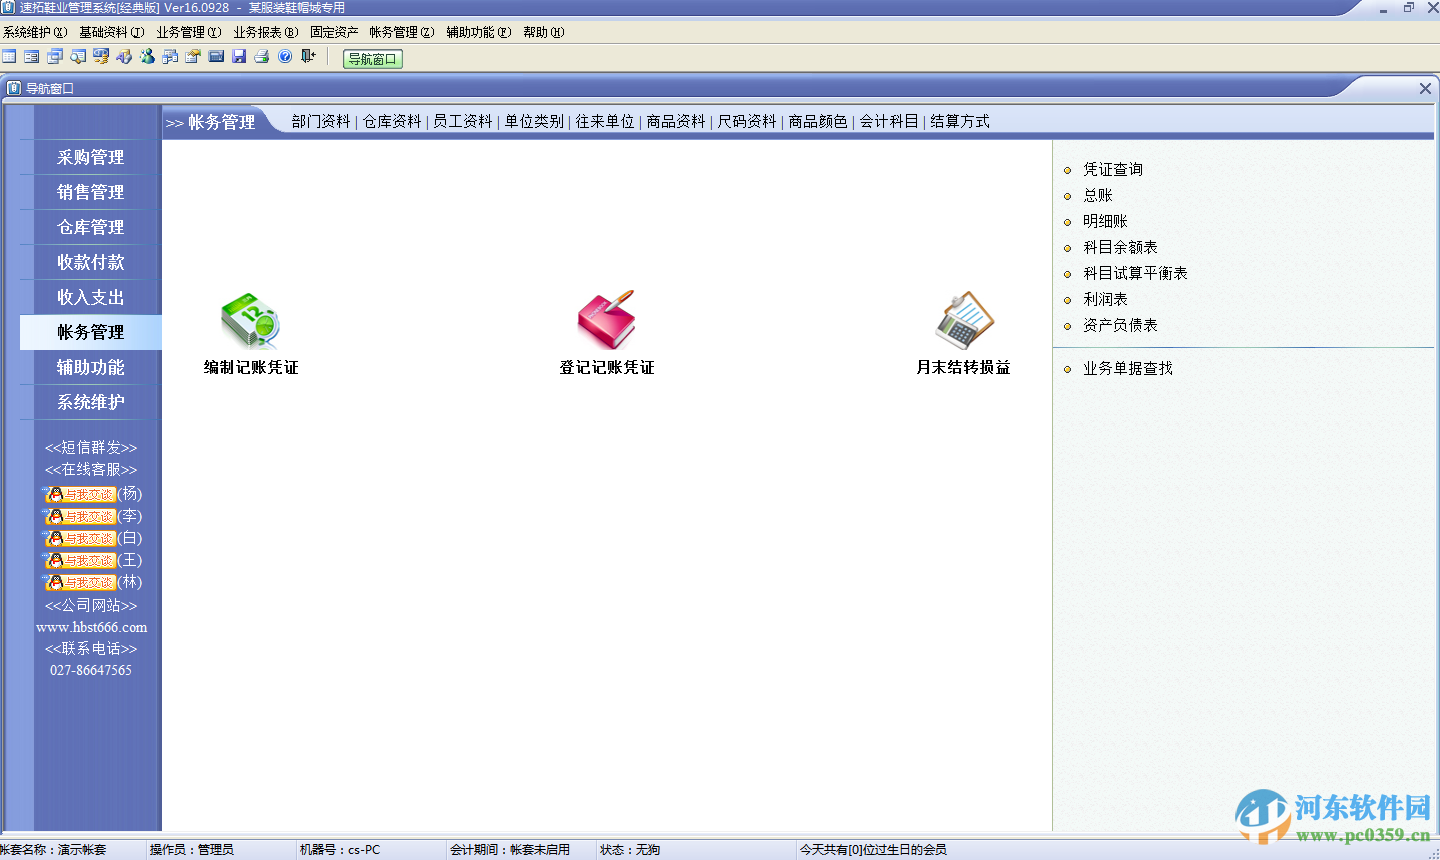Open the 基础资料 menu
Viewport: 1440px width, 860px height.
click(112, 32)
